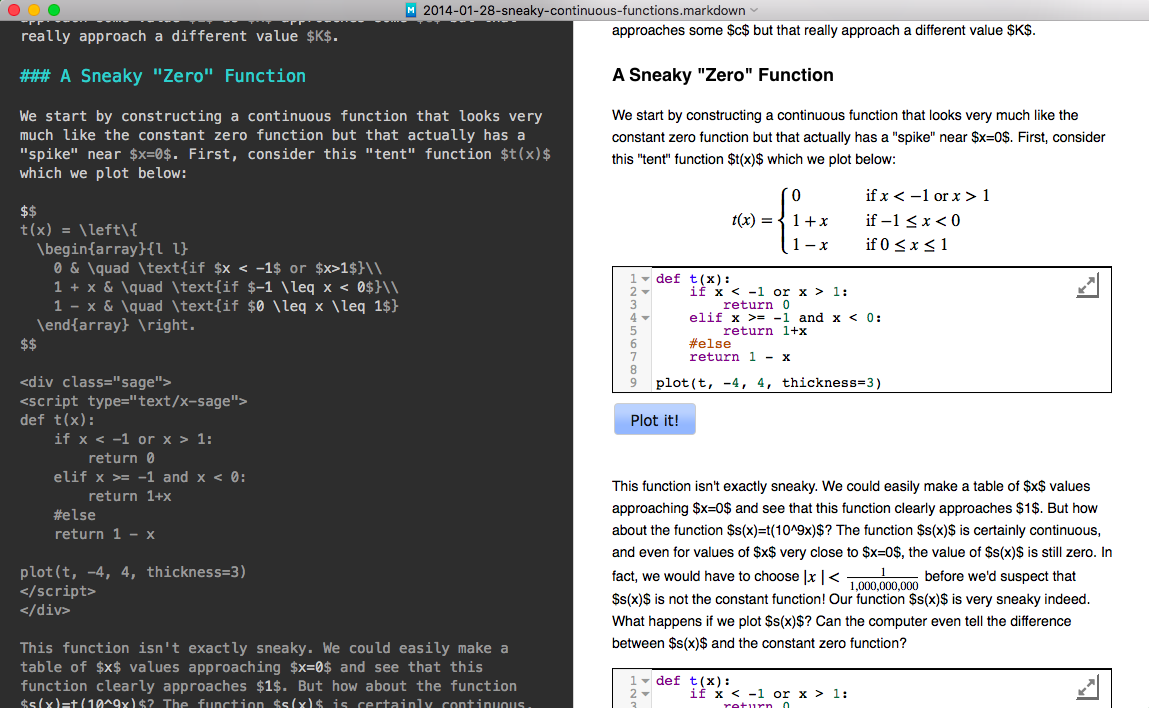
Task: Collapse fold arrow at line 2 of second cell
Action: [x=646, y=694]
